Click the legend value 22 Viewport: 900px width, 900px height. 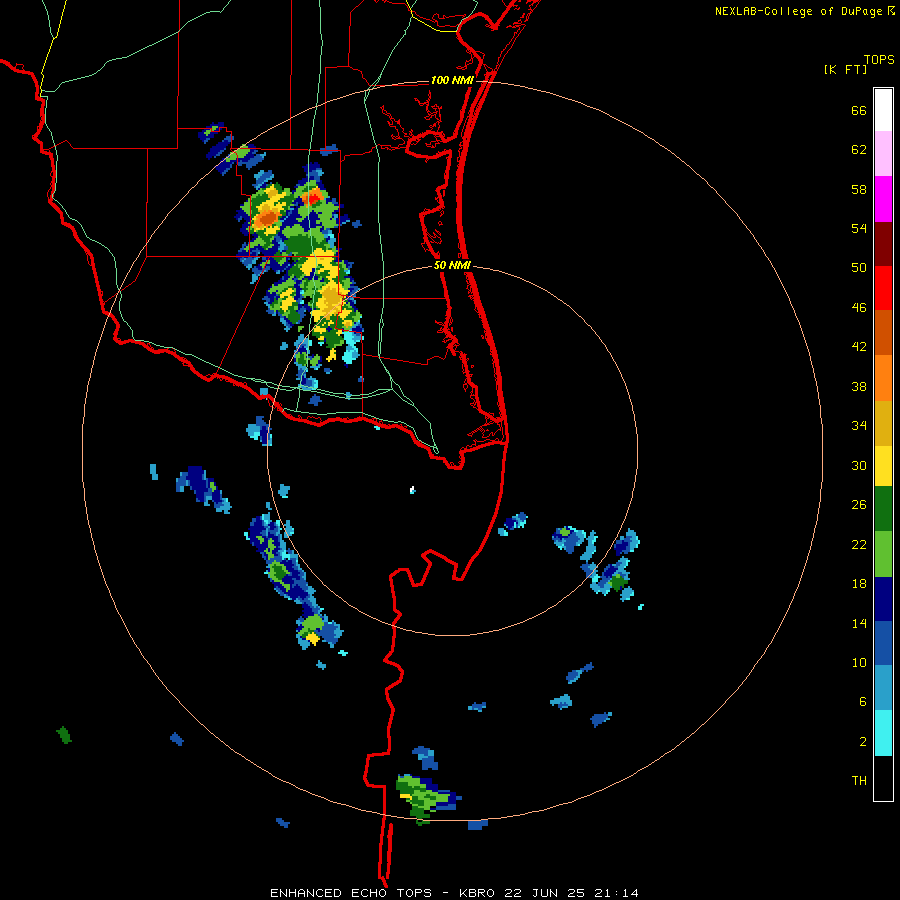pyautogui.click(x=859, y=544)
